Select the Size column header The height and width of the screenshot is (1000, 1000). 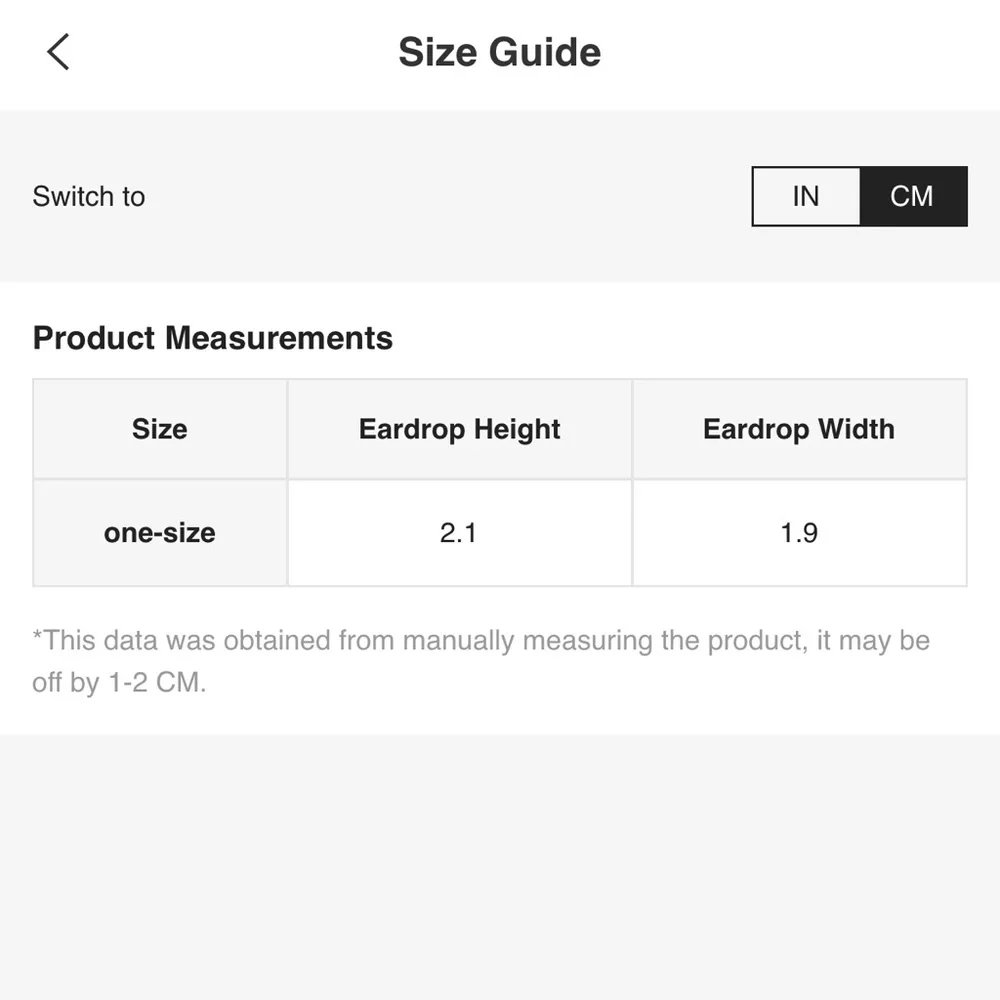pos(160,429)
